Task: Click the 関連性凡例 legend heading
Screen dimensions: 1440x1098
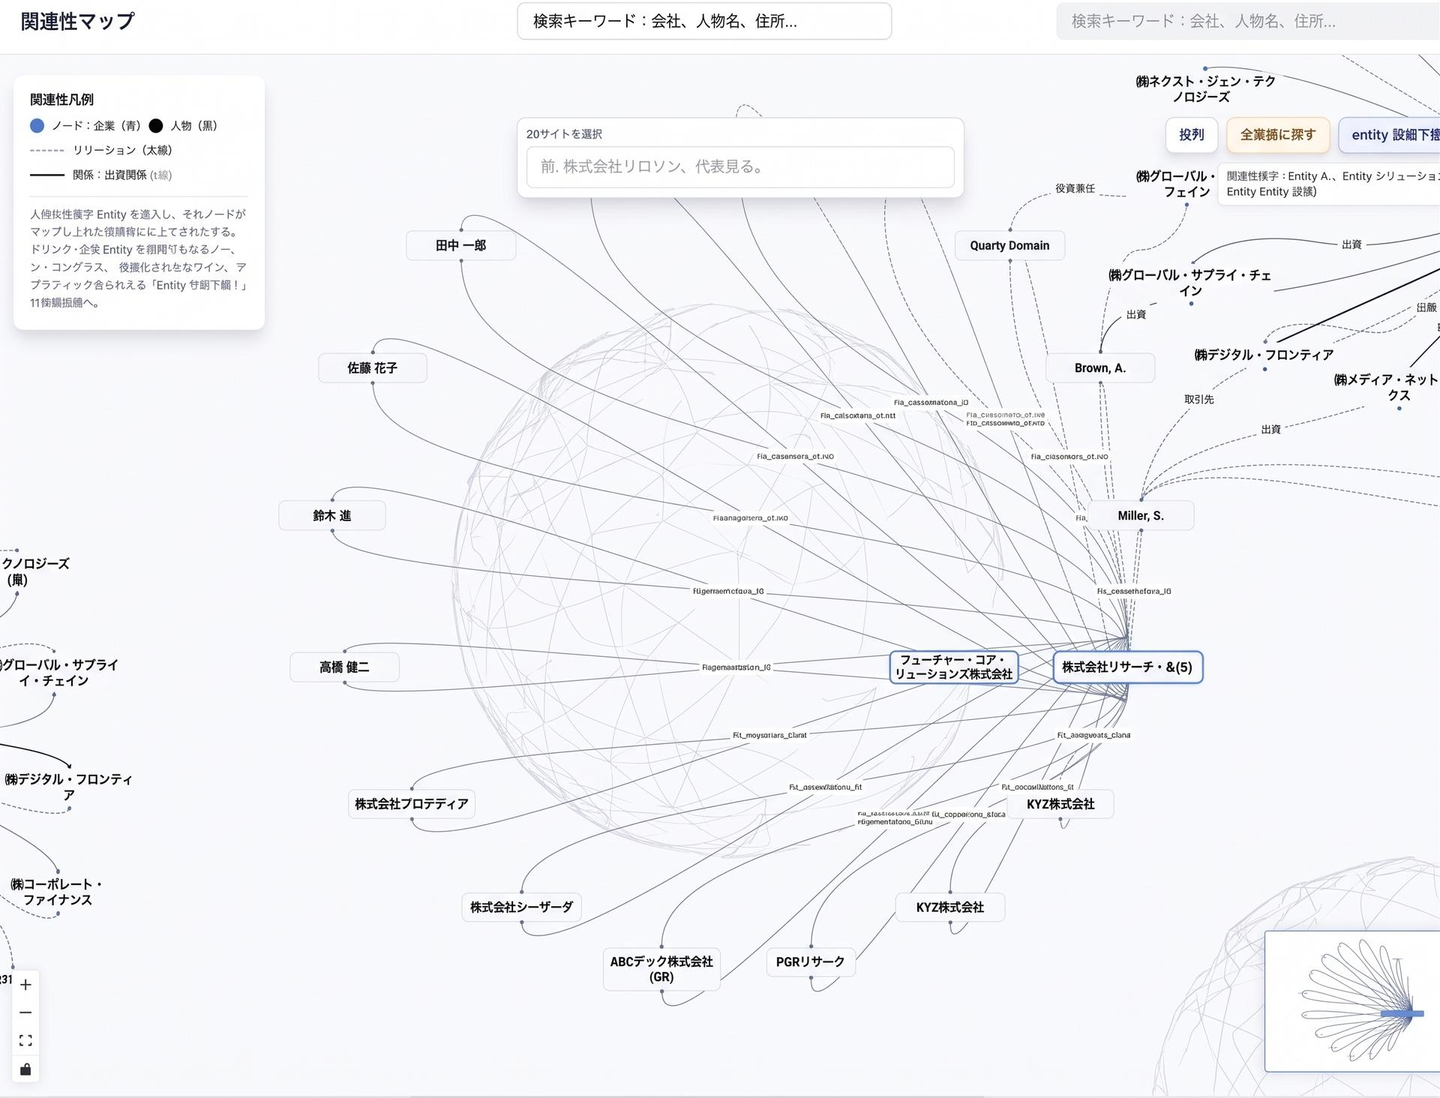Action: click(x=62, y=100)
